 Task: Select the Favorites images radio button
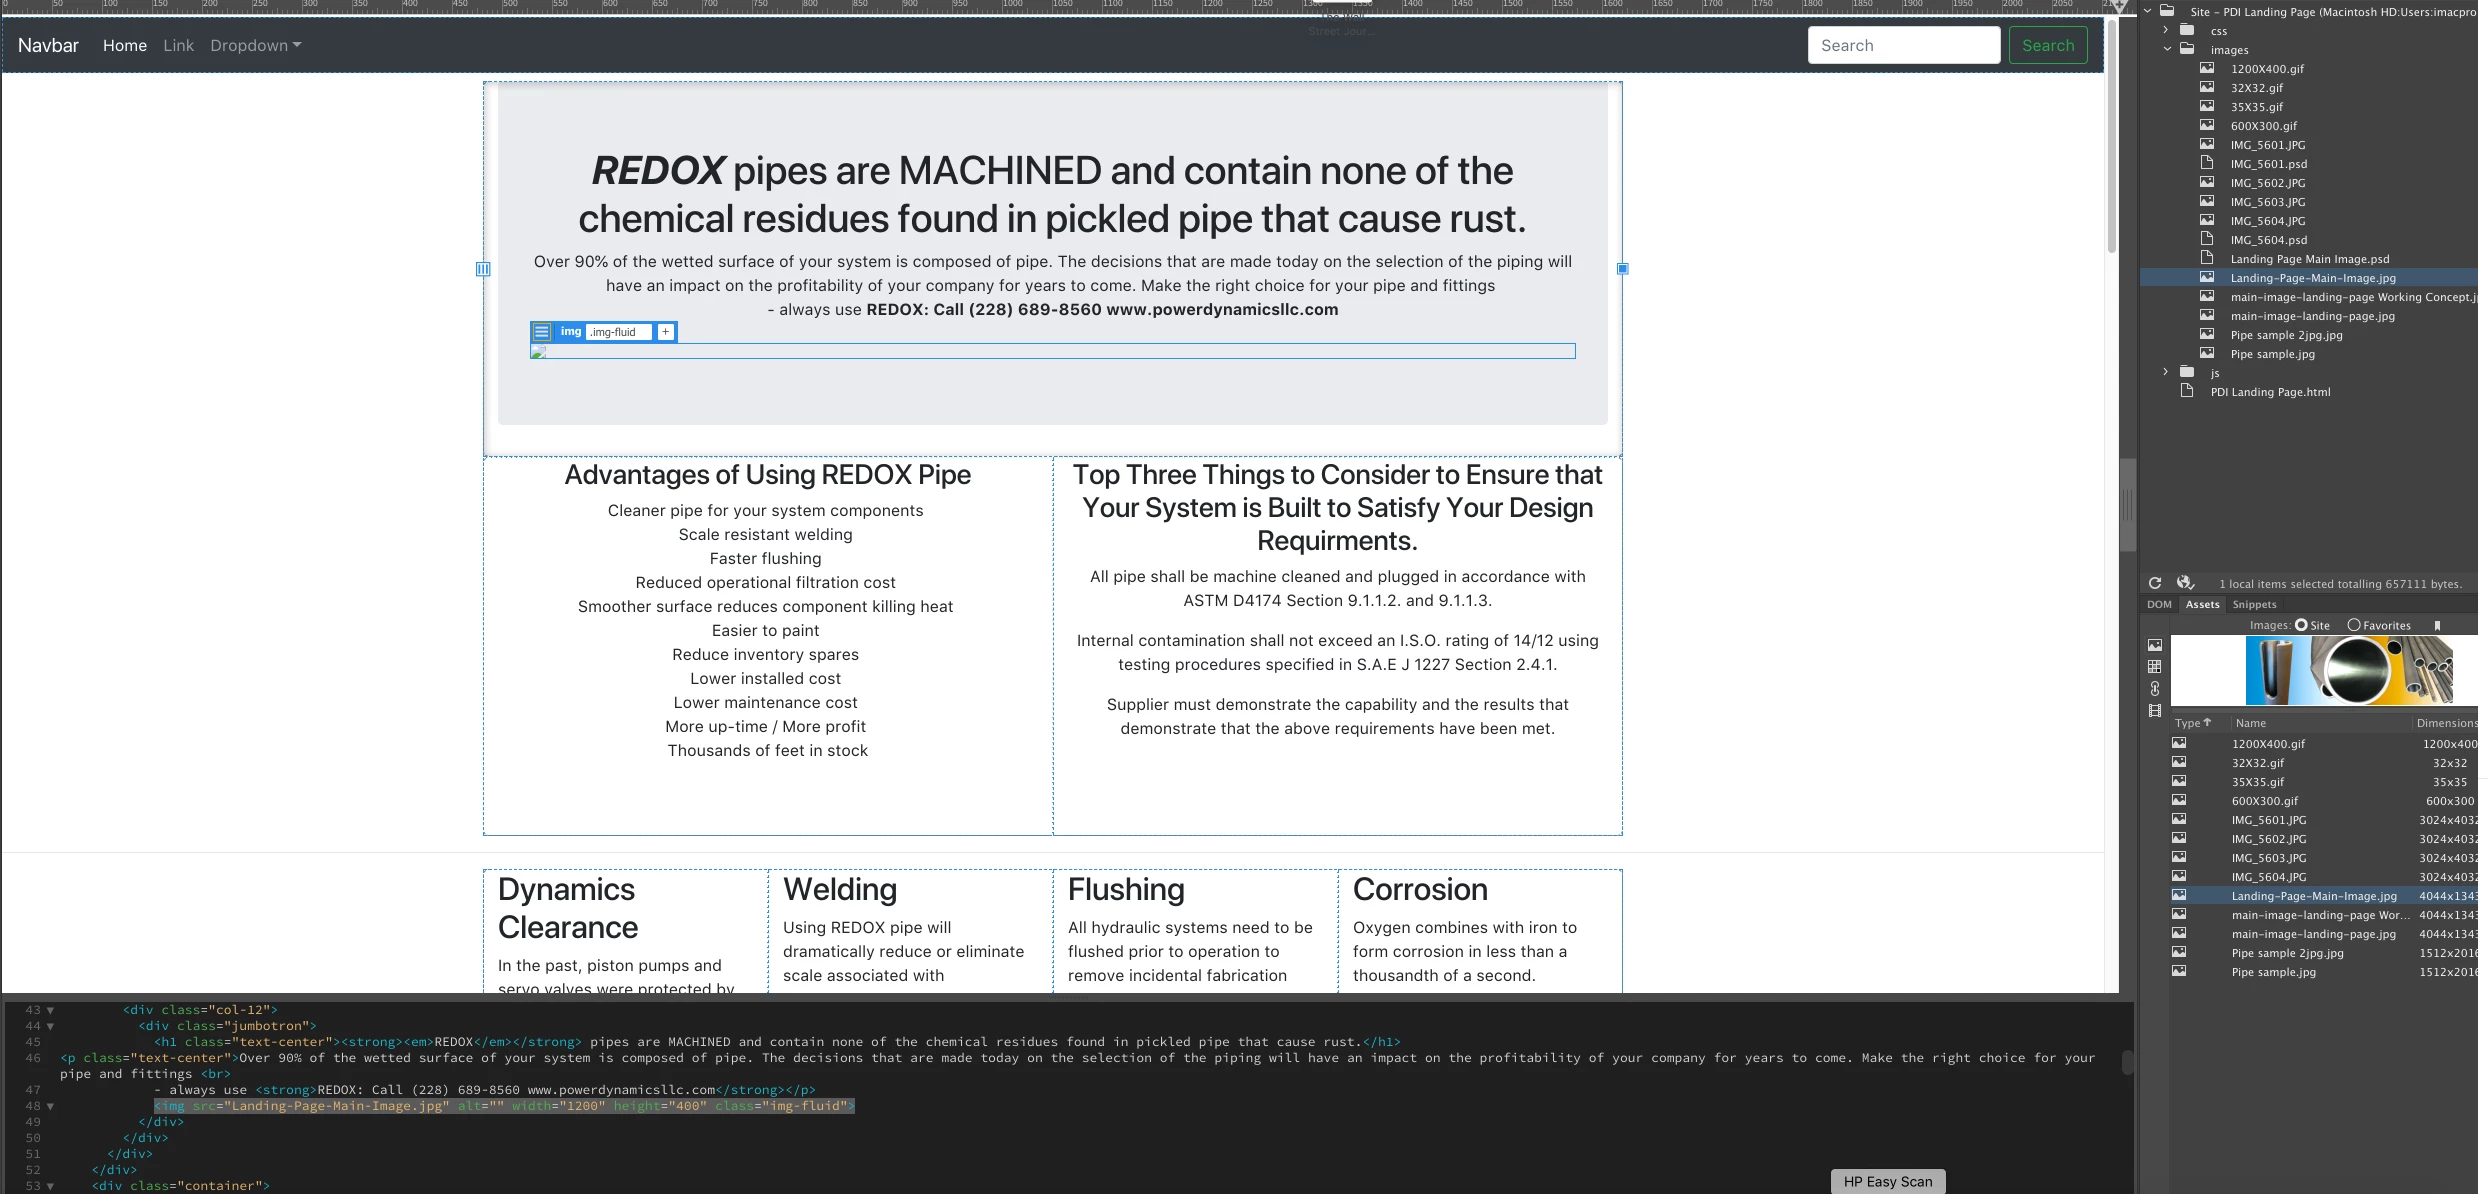click(2354, 625)
